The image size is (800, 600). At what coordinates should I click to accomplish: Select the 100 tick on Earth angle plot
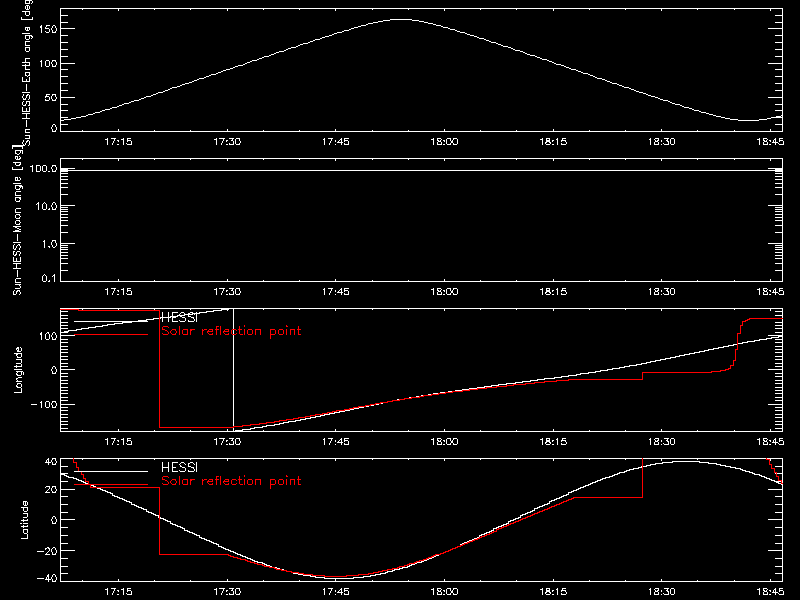pos(47,63)
